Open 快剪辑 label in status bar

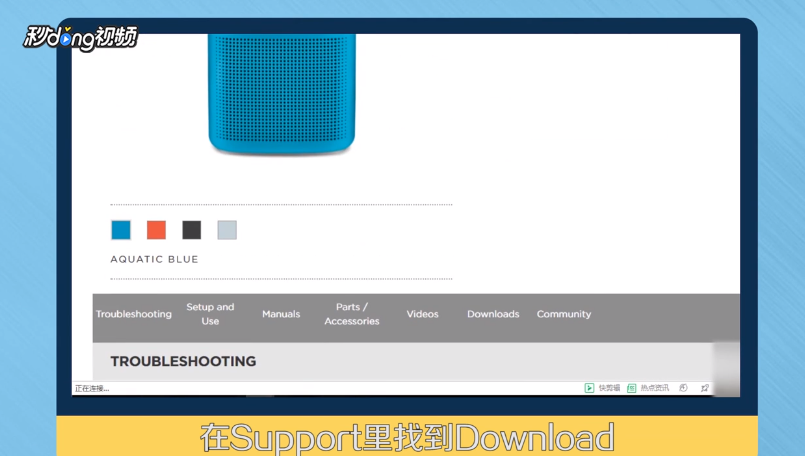coord(609,388)
